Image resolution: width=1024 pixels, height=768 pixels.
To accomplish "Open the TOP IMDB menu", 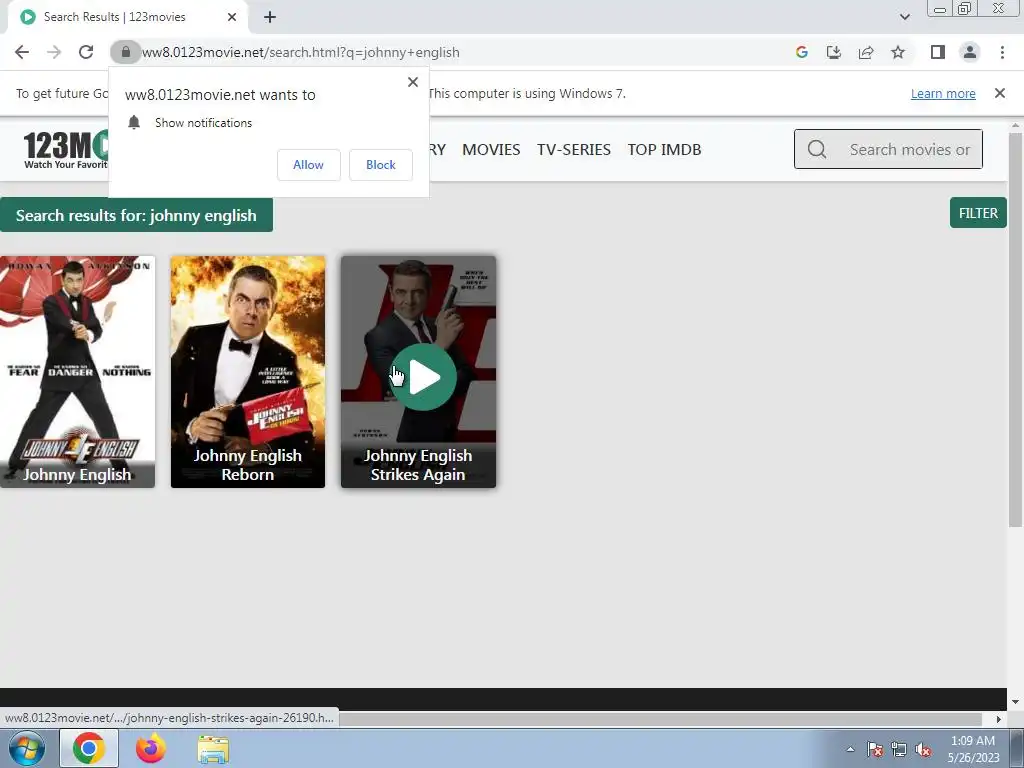I will (x=664, y=150).
